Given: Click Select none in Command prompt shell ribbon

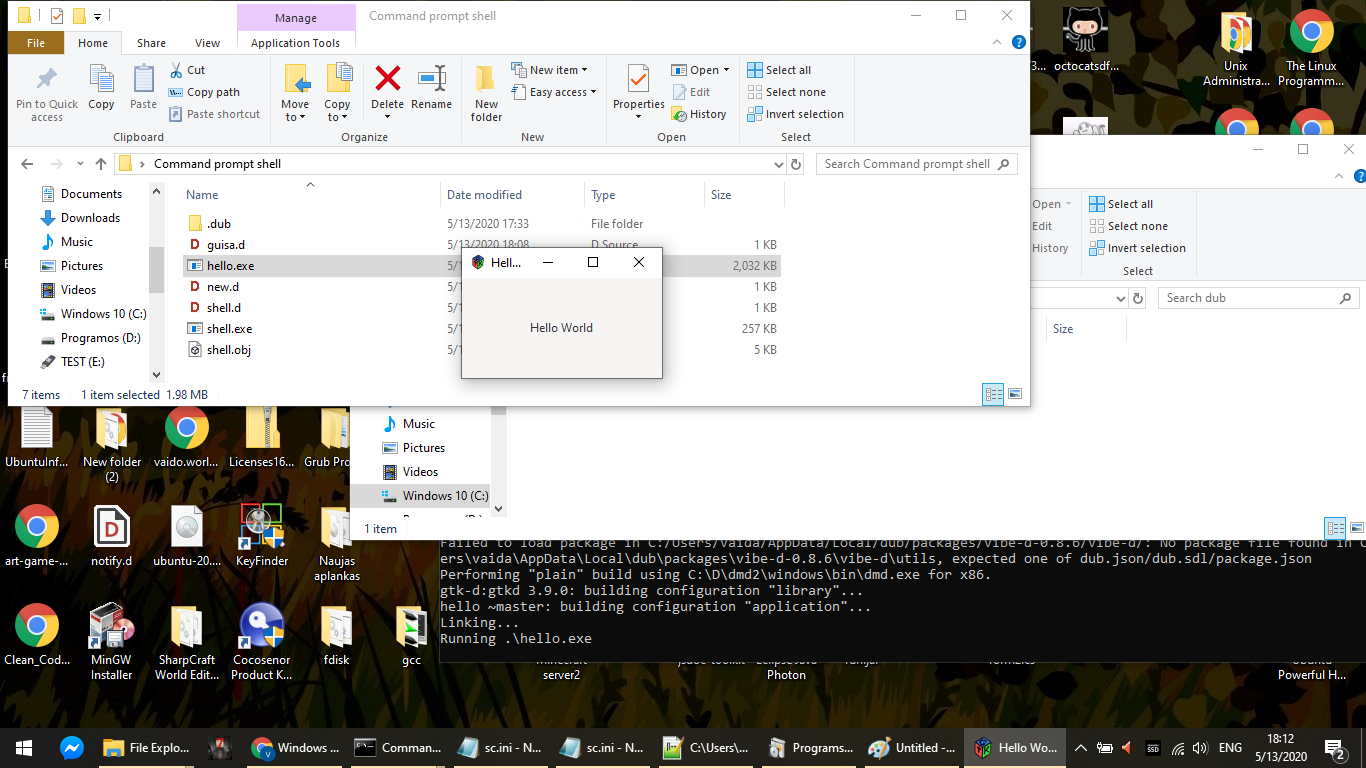Looking at the screenshot, I should (x=786, y=92).
